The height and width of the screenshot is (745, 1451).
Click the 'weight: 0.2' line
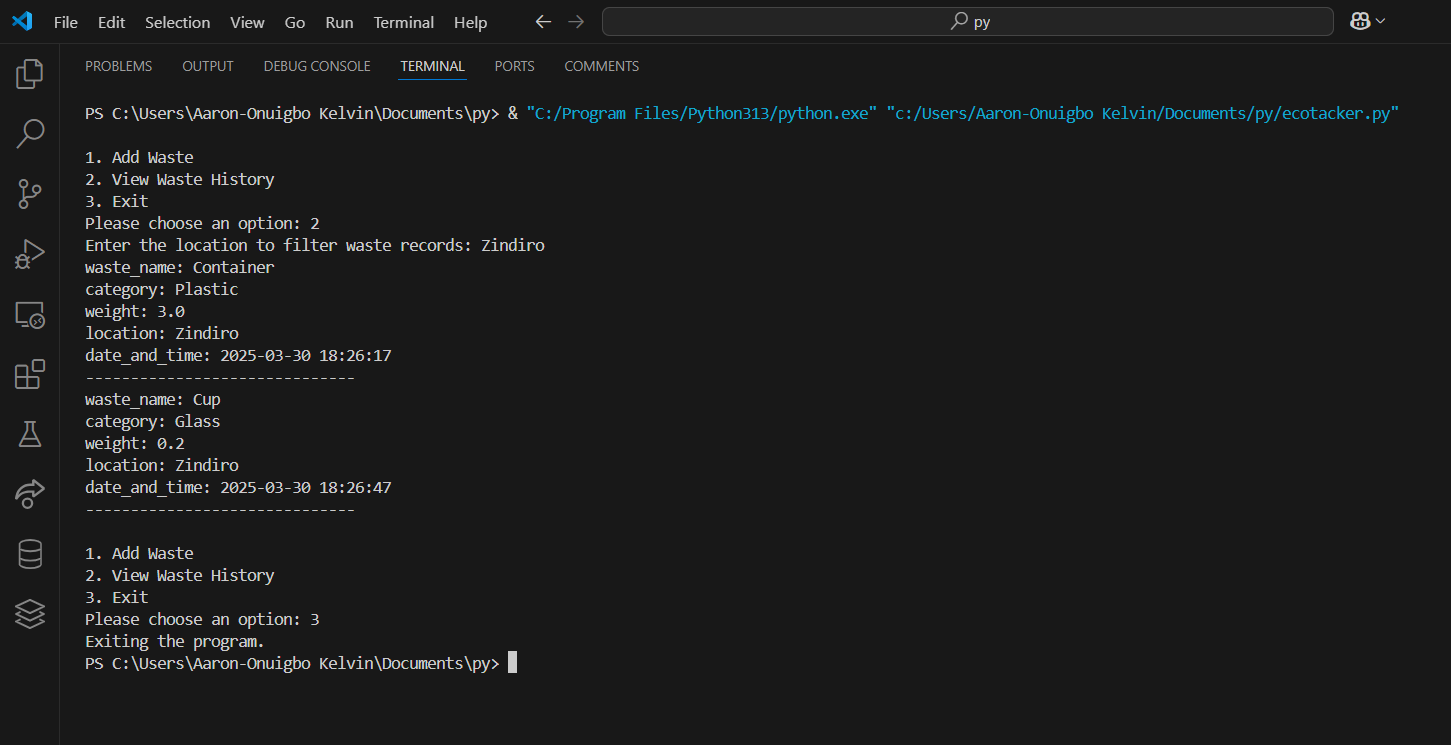pyautogui.click(x=135, y=443)
